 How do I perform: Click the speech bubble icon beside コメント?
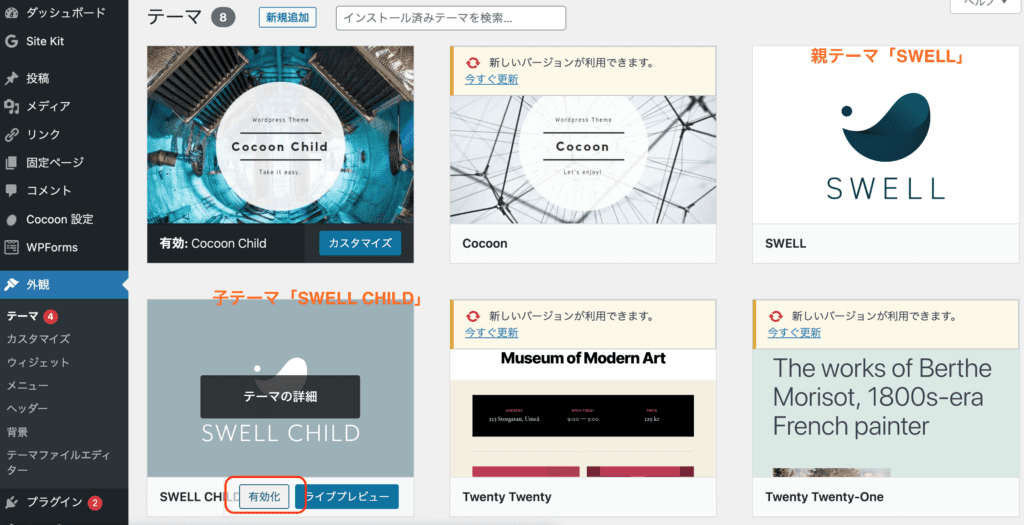[x=11, y=191]
